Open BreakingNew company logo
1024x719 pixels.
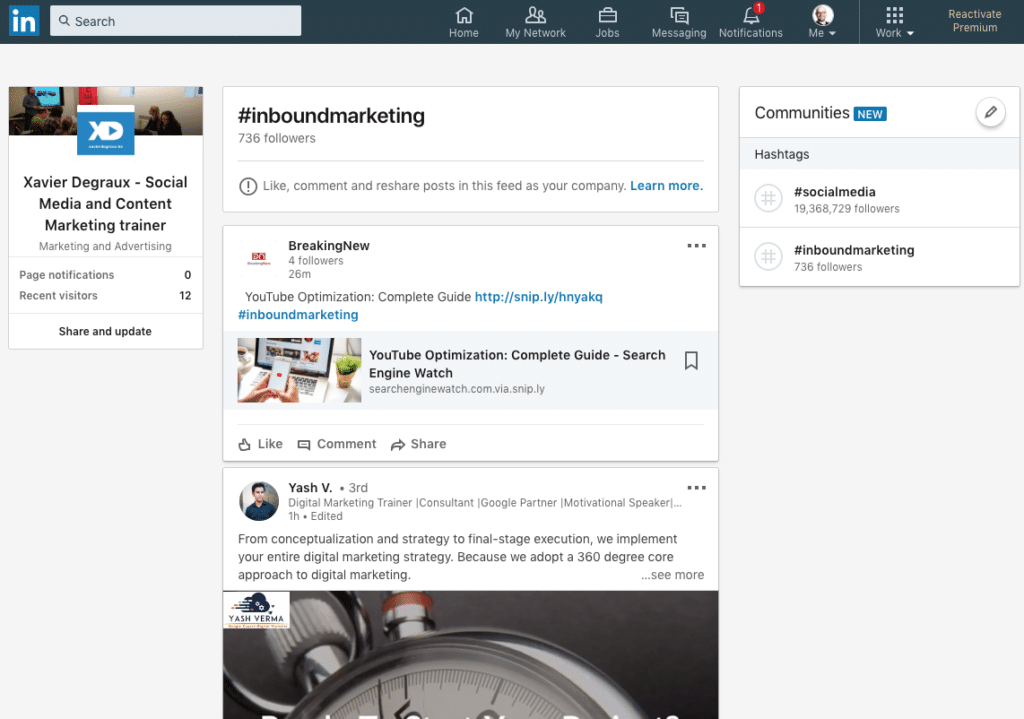(x=259, y=259)
